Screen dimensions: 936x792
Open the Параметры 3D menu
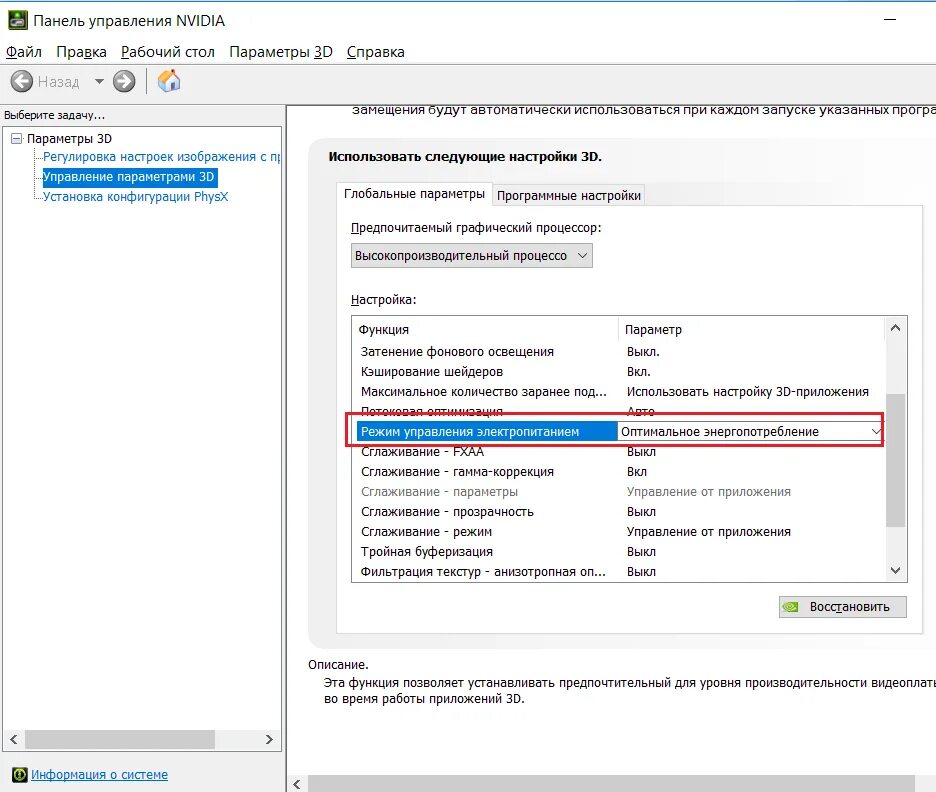point(281,52)
